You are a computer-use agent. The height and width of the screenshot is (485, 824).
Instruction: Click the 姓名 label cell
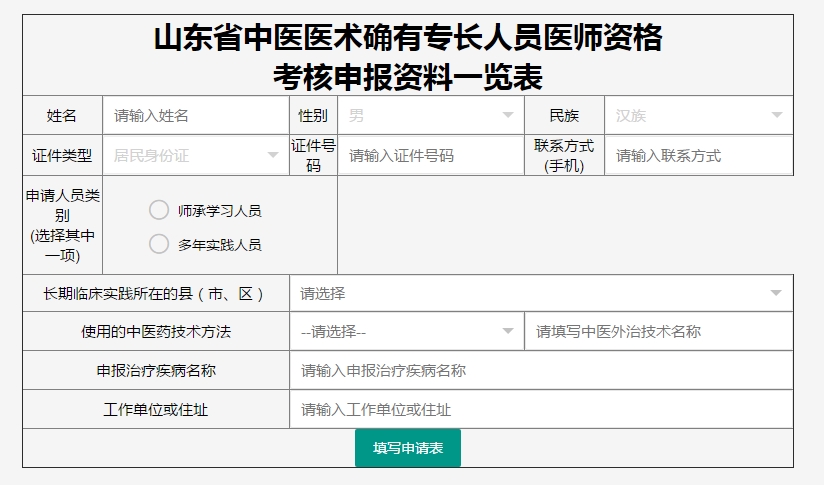point(62,115)
